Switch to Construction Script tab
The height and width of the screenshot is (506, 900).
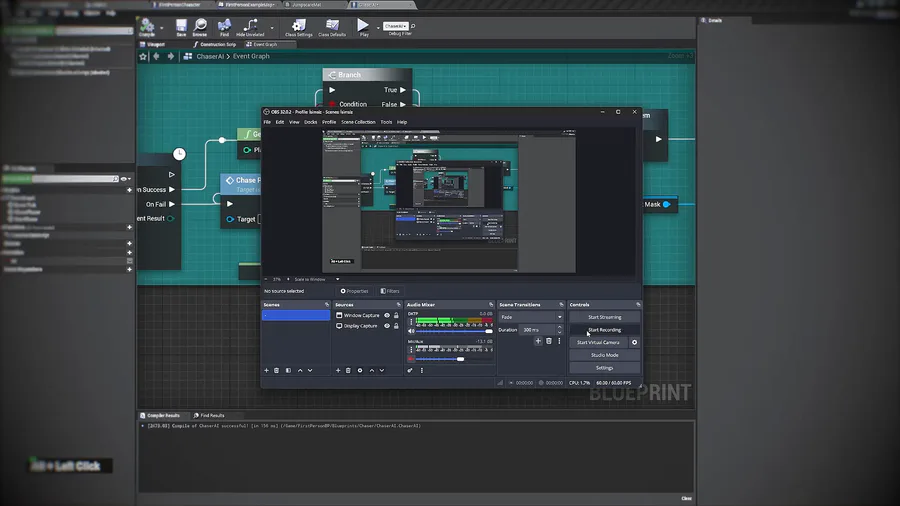point(215,44)
